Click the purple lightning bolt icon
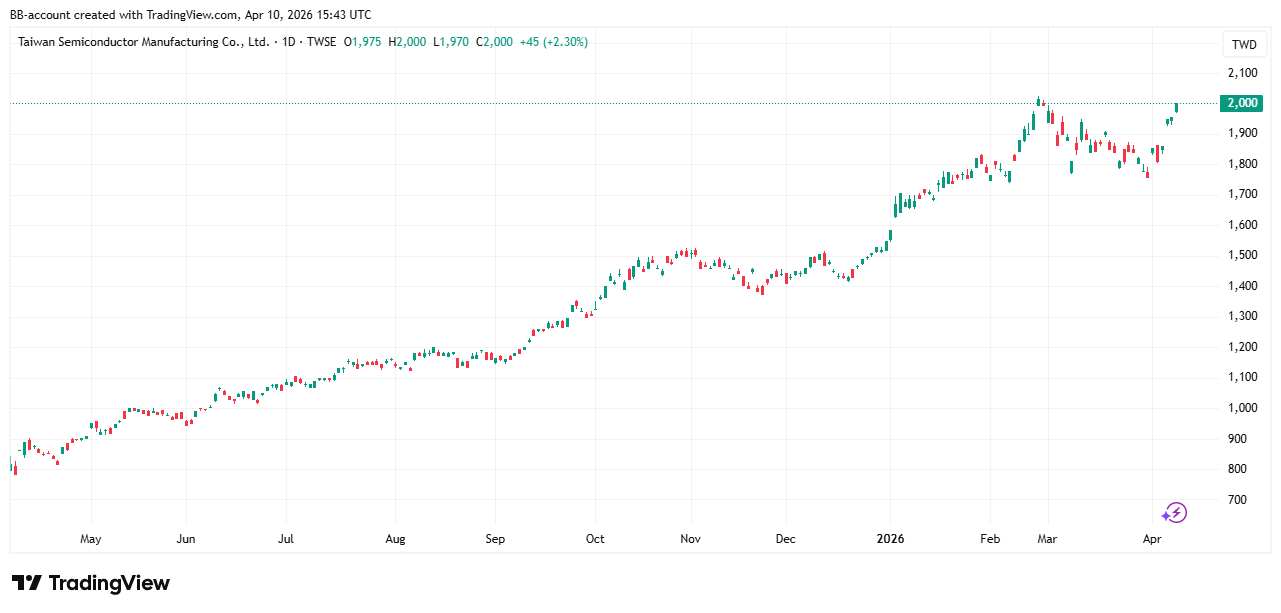This screenshot has width=1281, height=613. (1174, 513)
